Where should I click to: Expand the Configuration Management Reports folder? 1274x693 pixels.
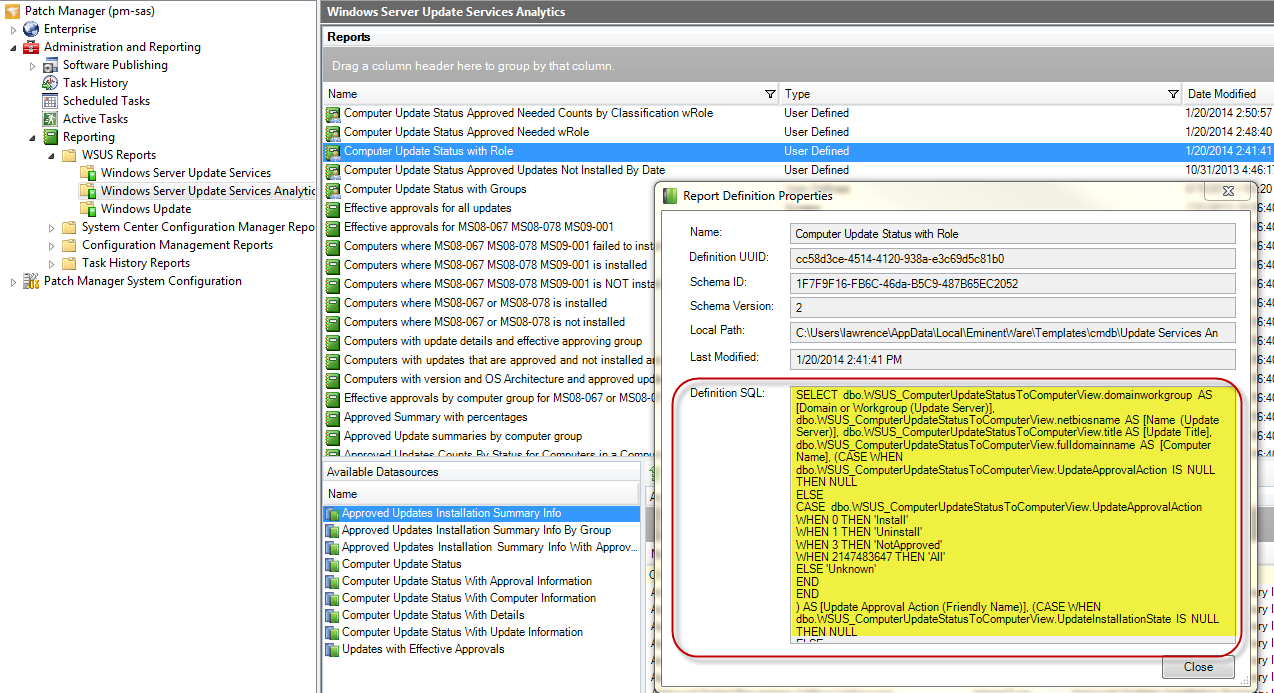[52, 246]
